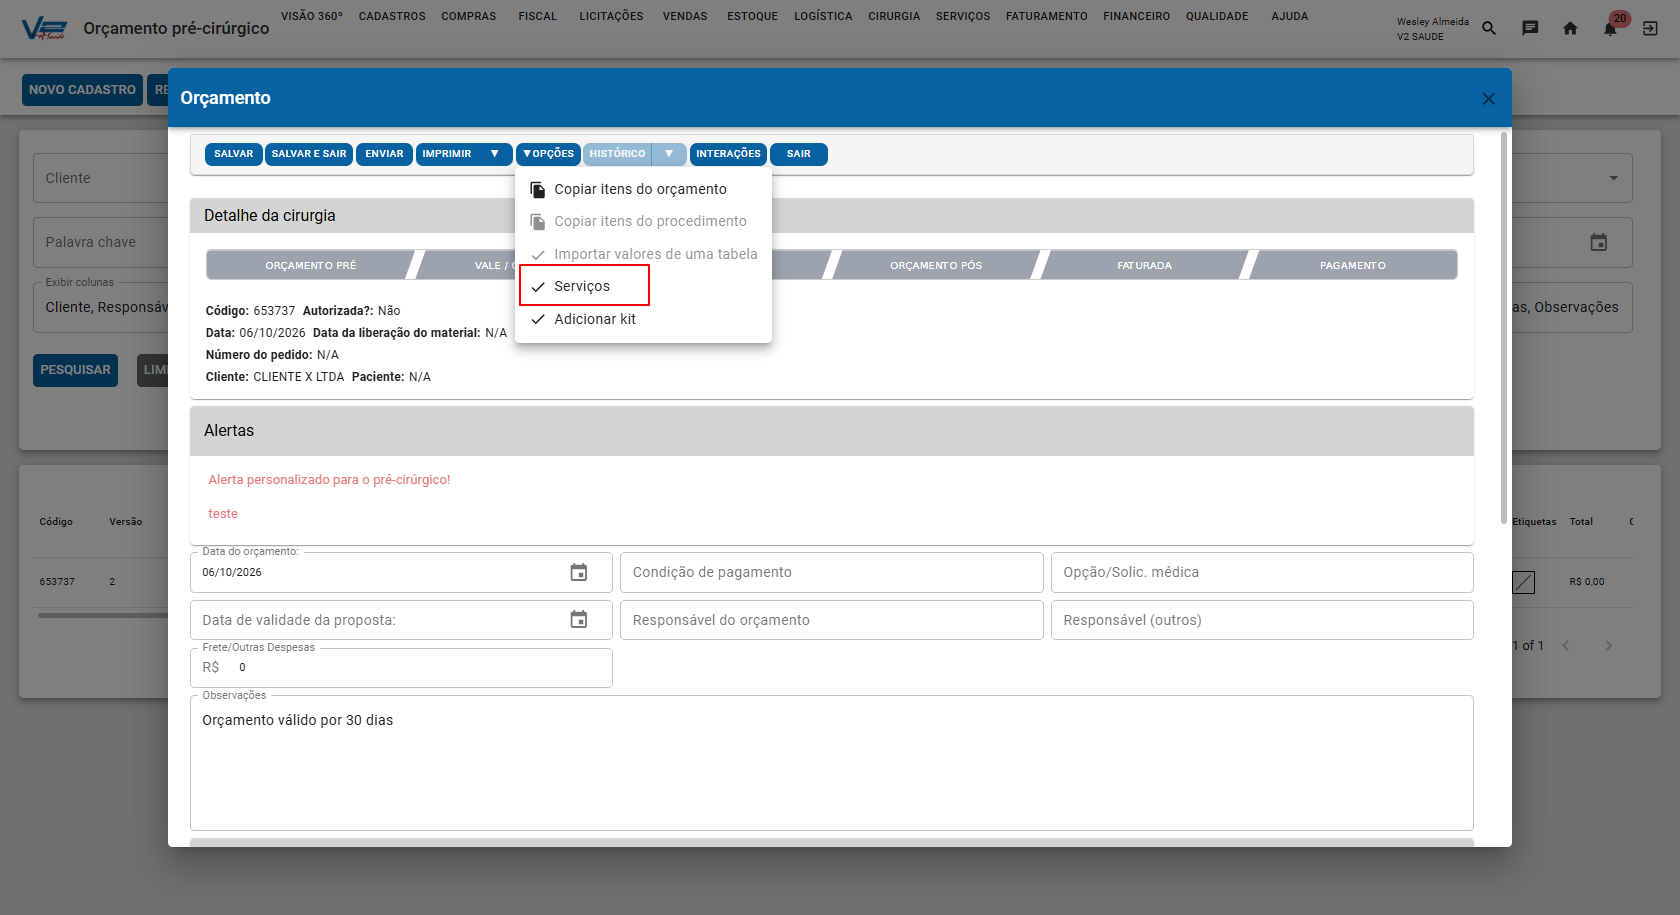This screenshot has width=1680, height=915.
Task: Go to the next page of results
Action: pos(1609,646)
